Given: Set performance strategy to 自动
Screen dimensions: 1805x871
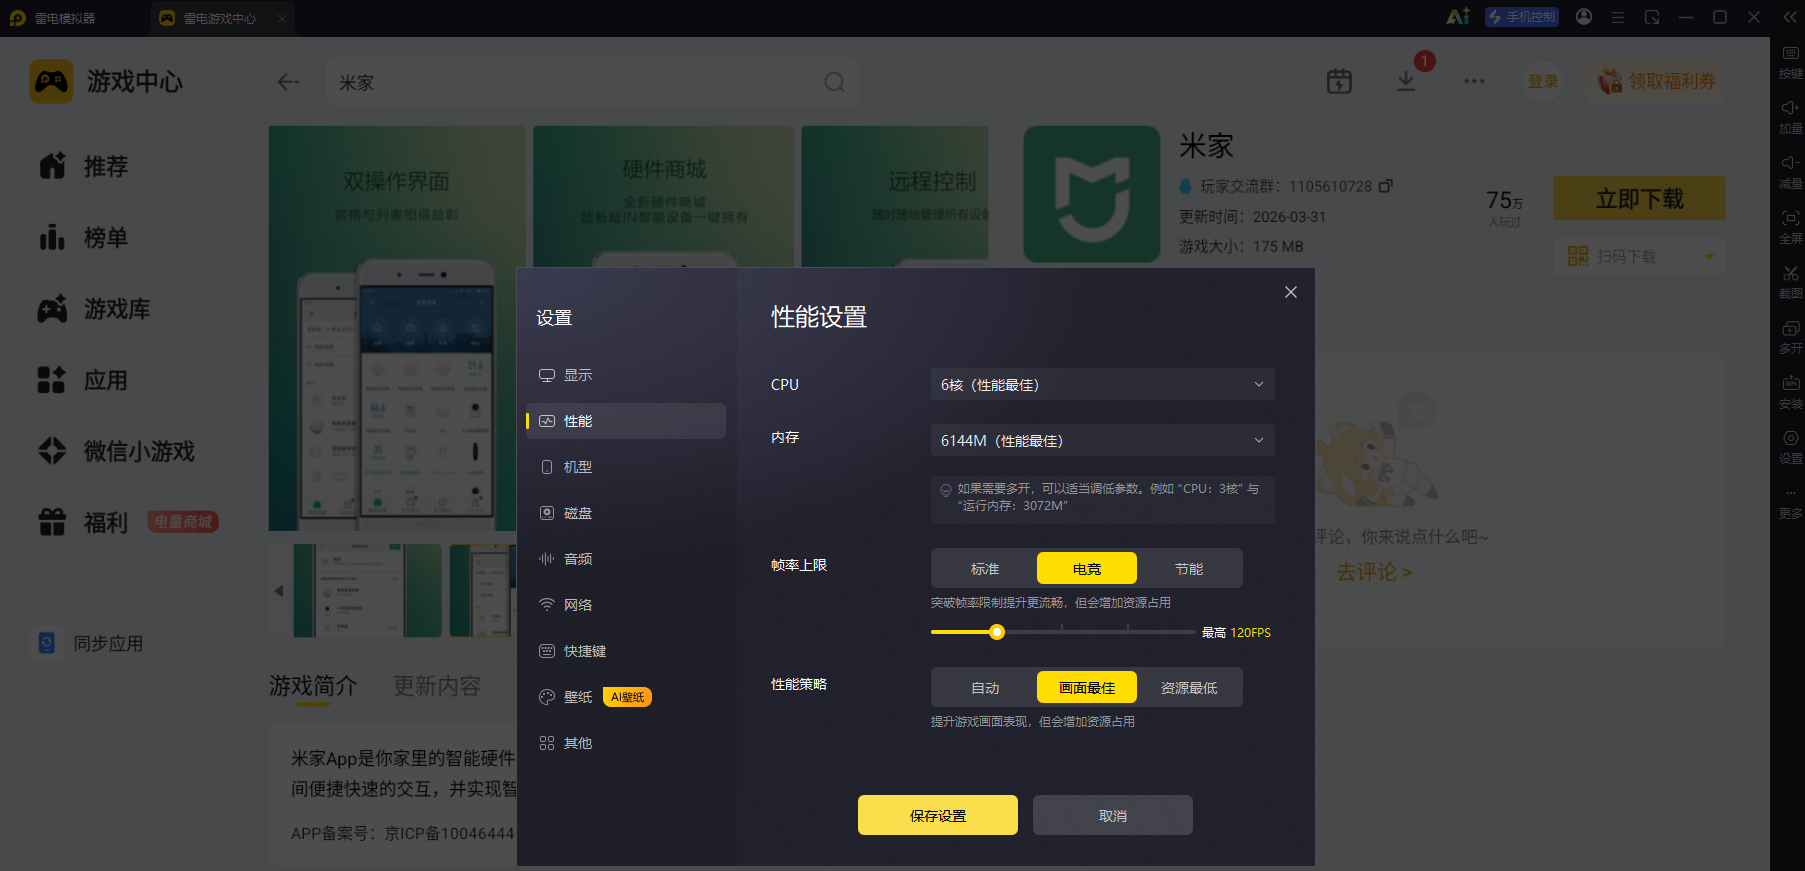Looking at the screenshot, I should point(985,687).
